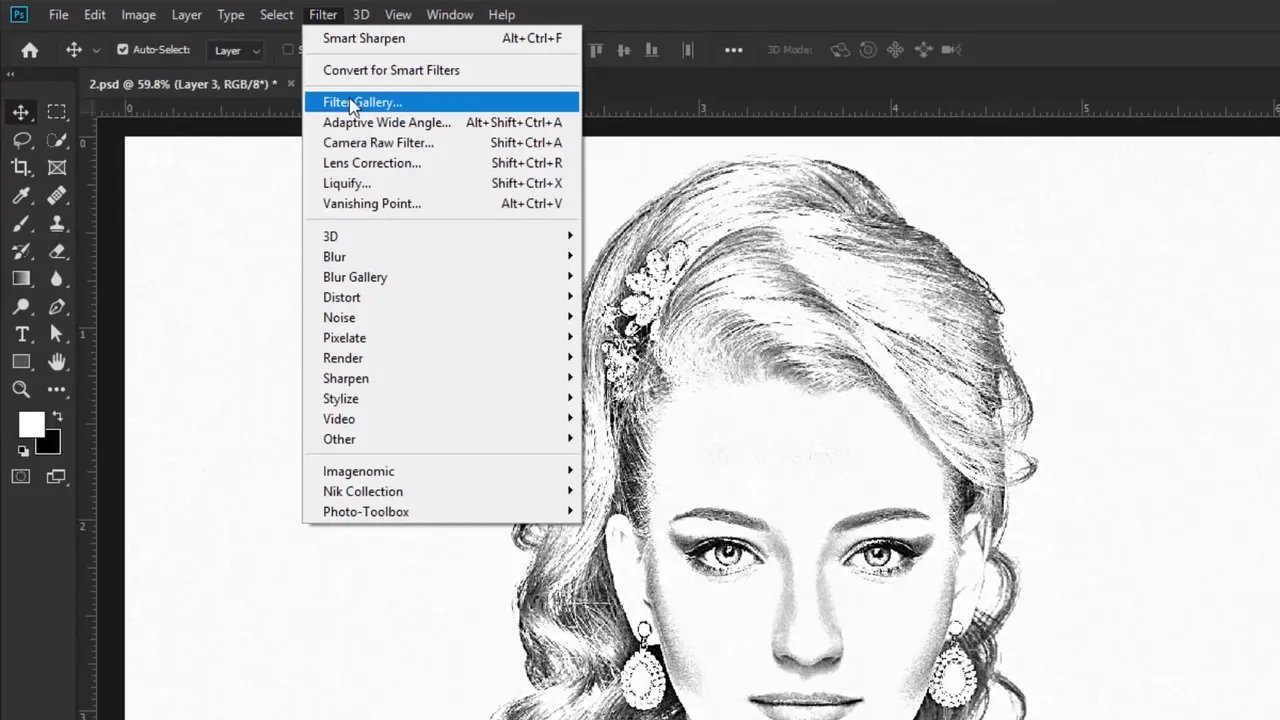Open the align options ellipsis
Image resolution: width=1280 pixels, height=720 pixels.
[x=733, y=50]
